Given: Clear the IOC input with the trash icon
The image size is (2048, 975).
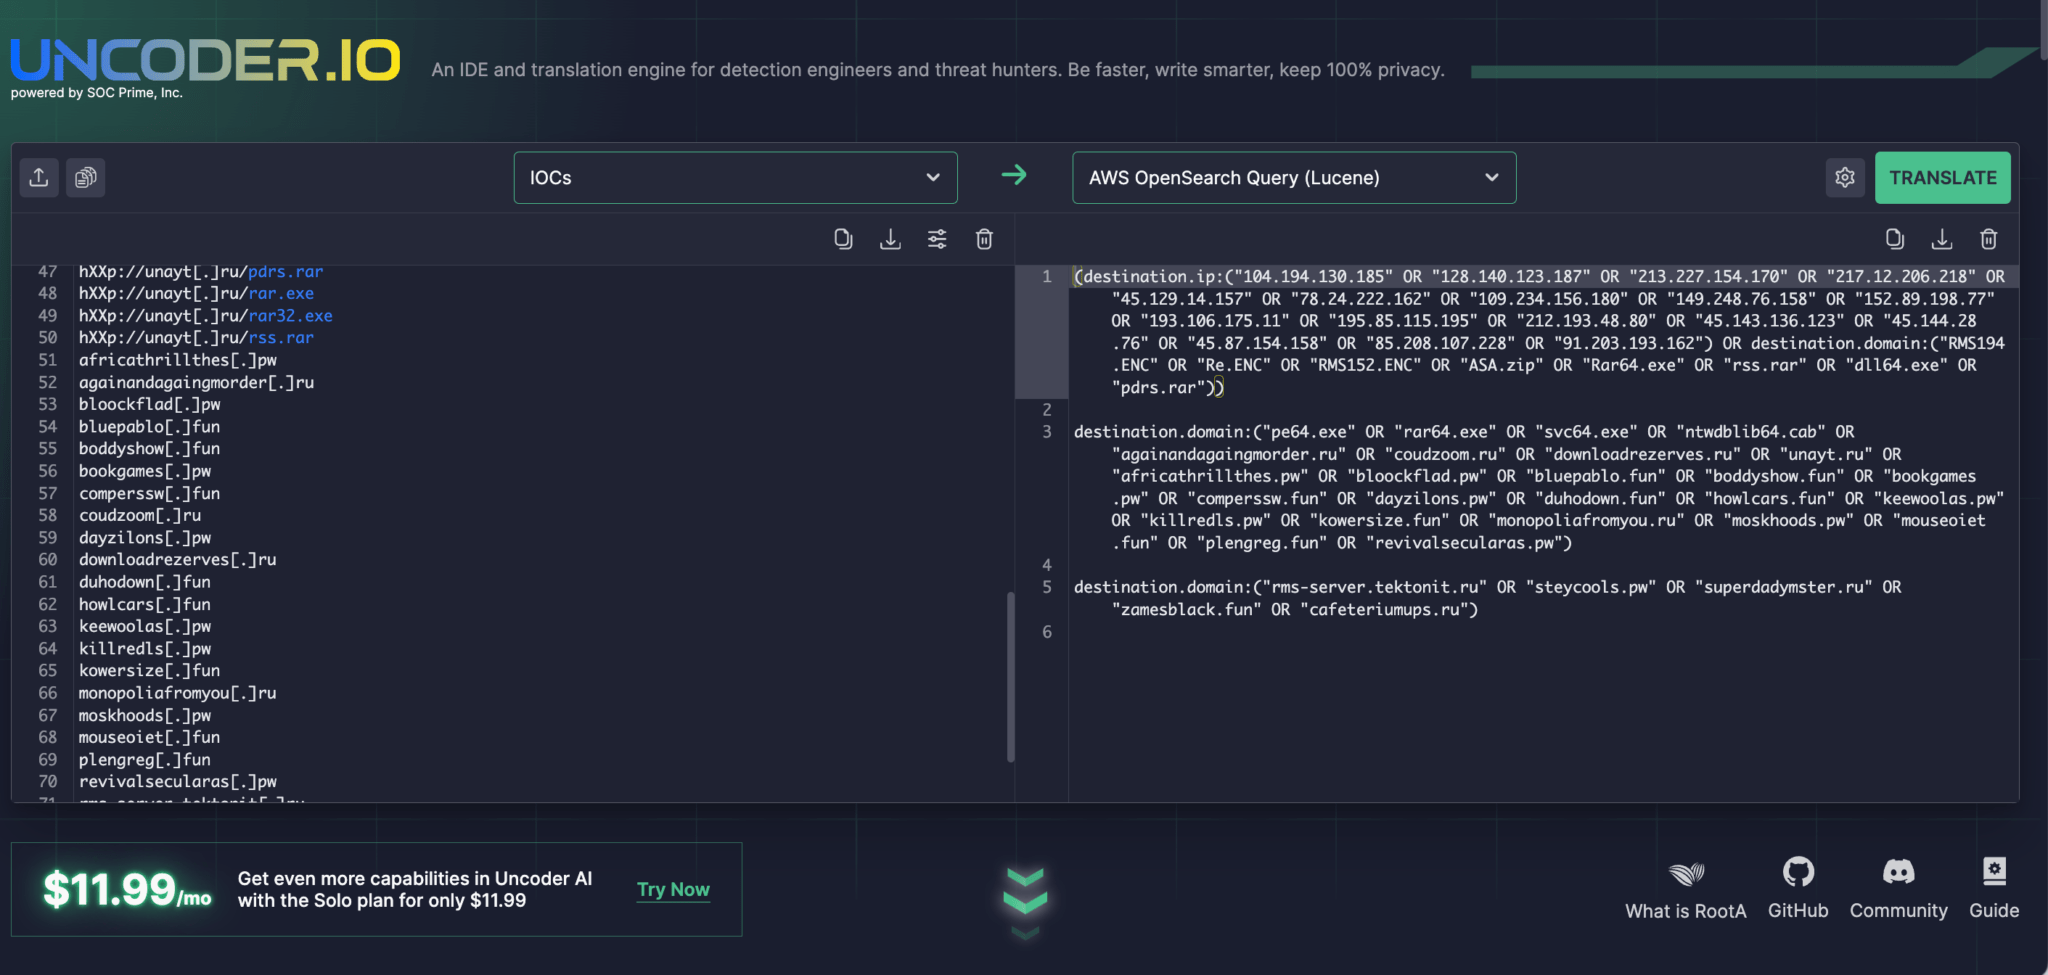Looking at the screenshot, I should (984, 239).
